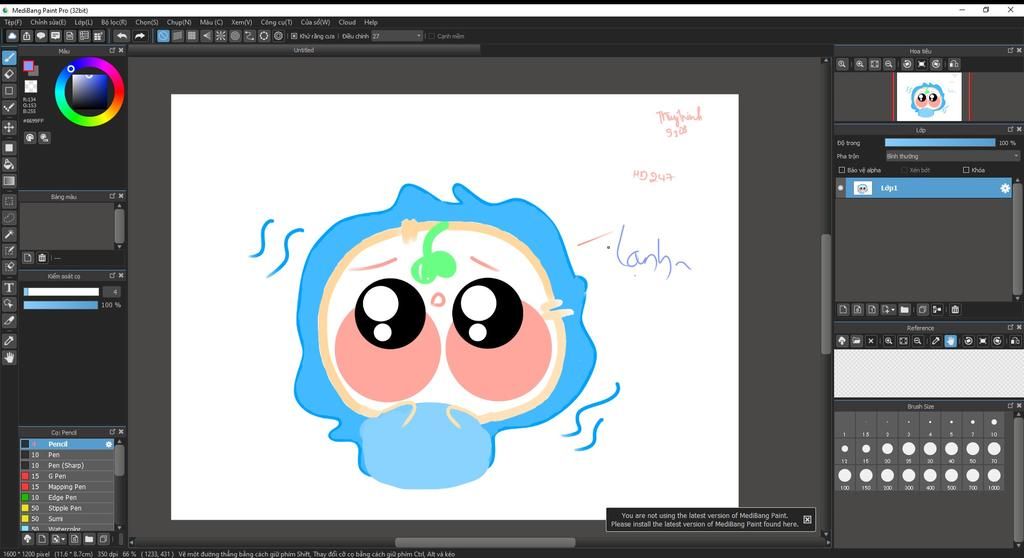
Task: Enable Bảo vệ alpha checkbox
Action: coord(842,170)
